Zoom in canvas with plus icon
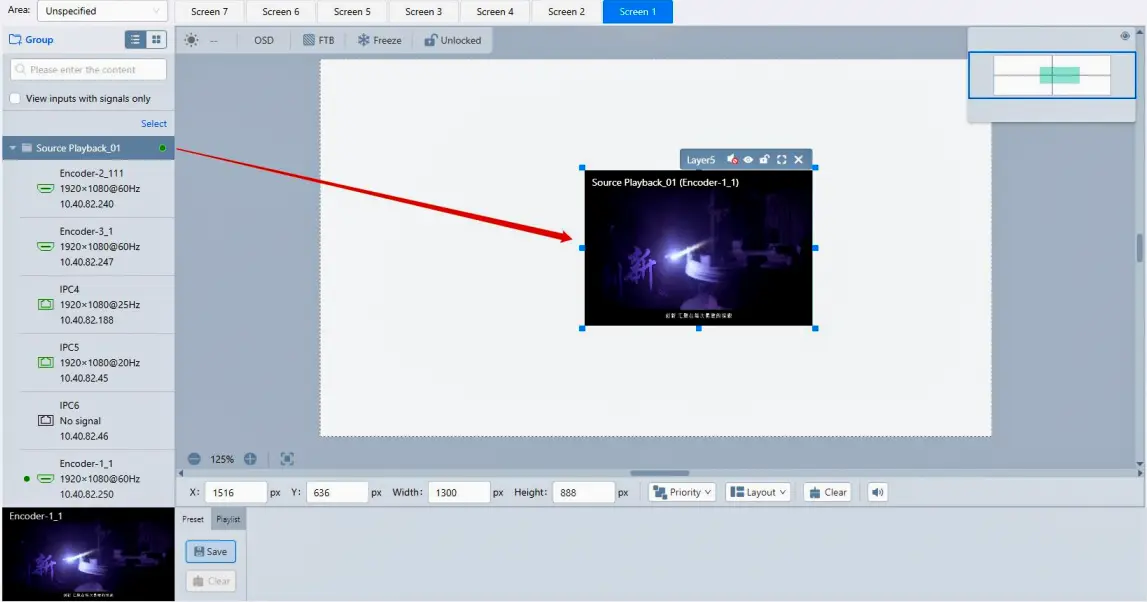This screenshot has width=1147, height=602. [250, 459]
